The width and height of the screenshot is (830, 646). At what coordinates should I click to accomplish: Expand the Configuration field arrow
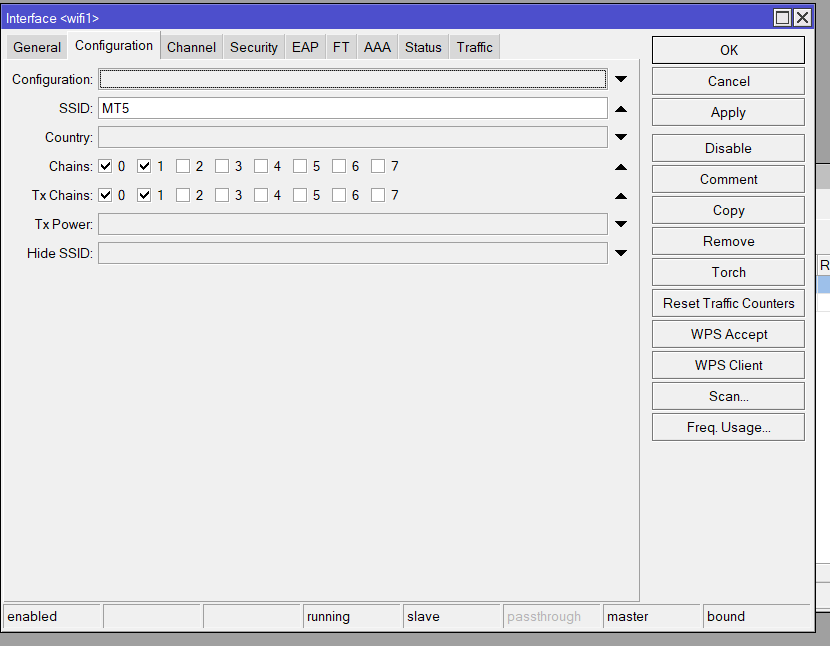click(621, 79)
